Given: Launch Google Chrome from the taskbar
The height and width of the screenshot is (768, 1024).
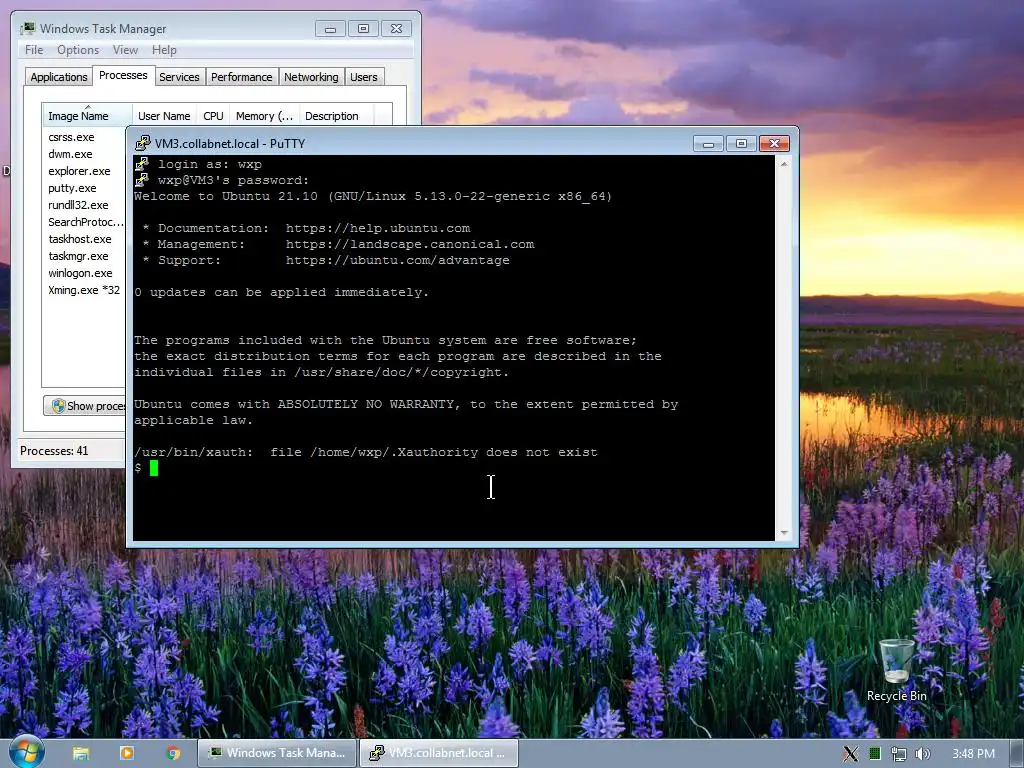Looking at the screenshot, I should click(173, 753).
